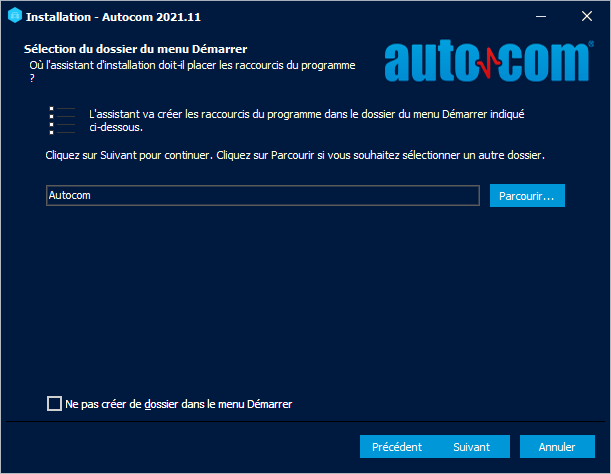This screenshot has height=474, width=611.
Task: Close the installer window
Action: tap(587, 16)
